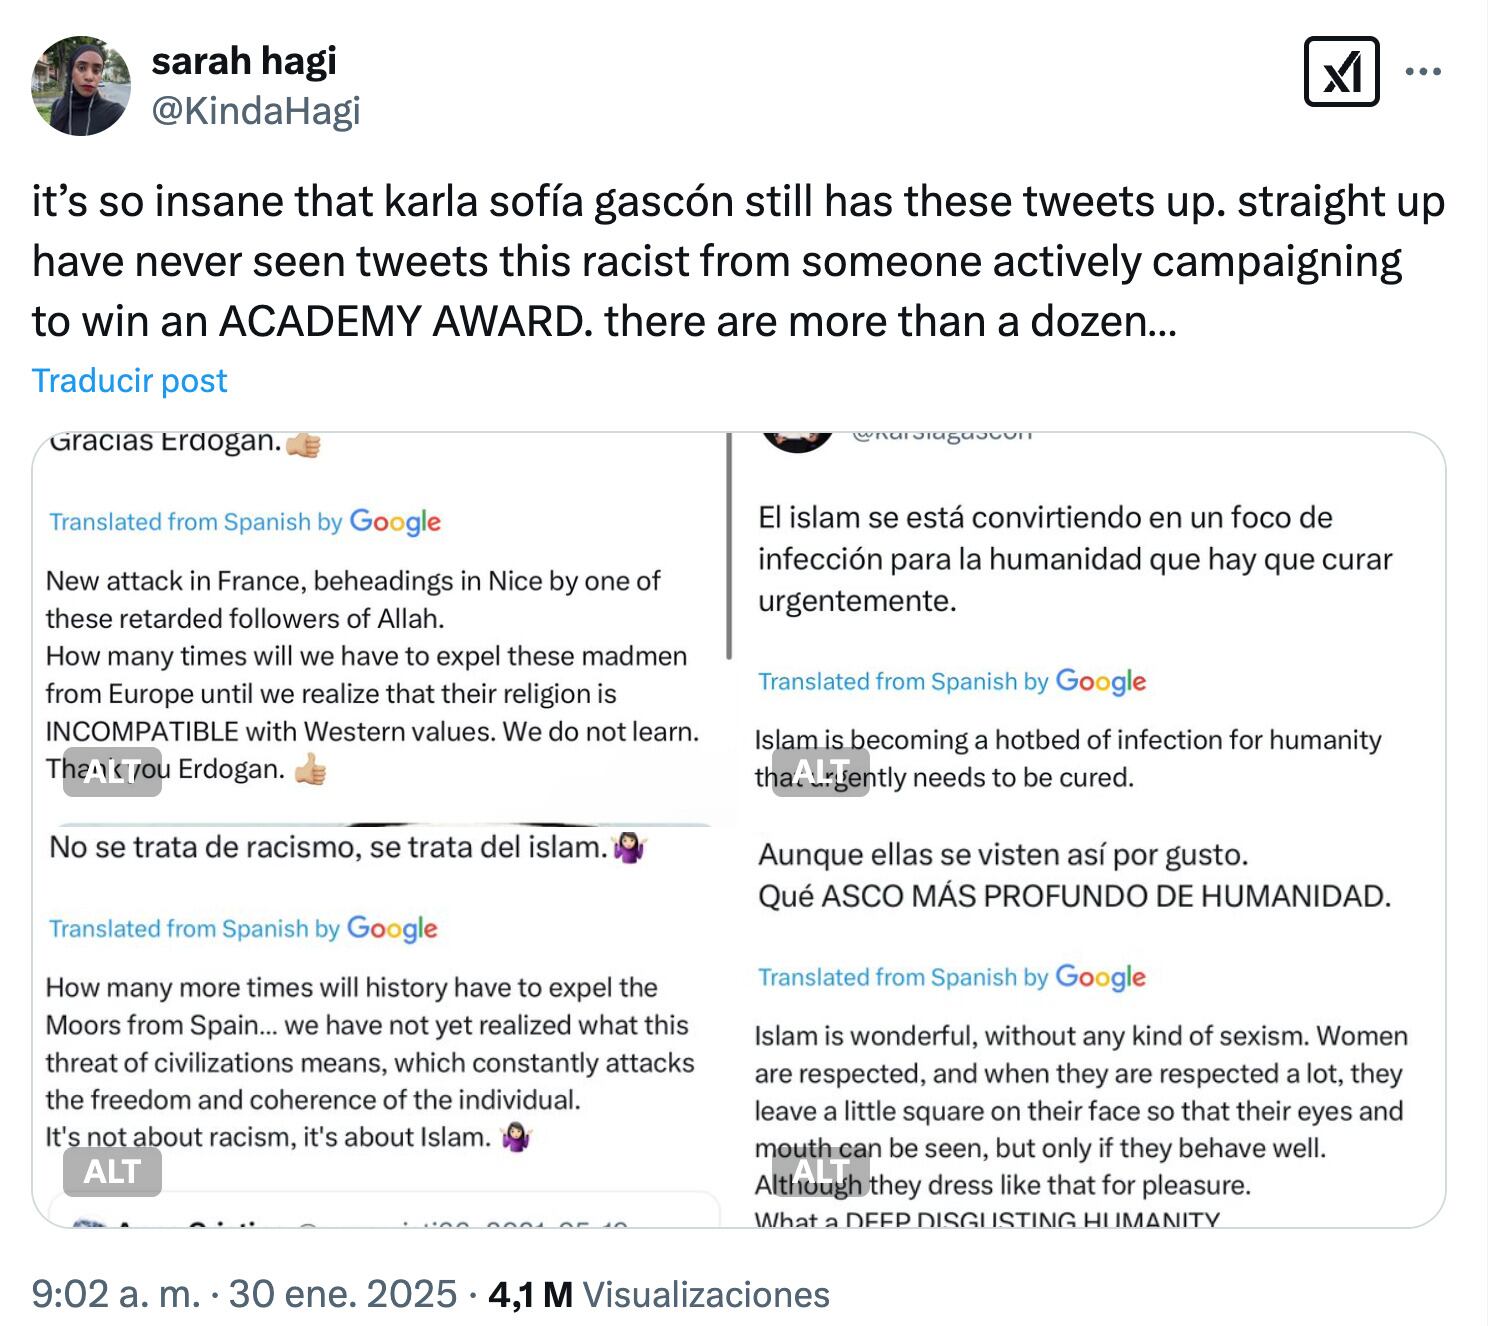
Task: Open image reading 'El islam se está convirtiendo'
Action: point(1075,560)
